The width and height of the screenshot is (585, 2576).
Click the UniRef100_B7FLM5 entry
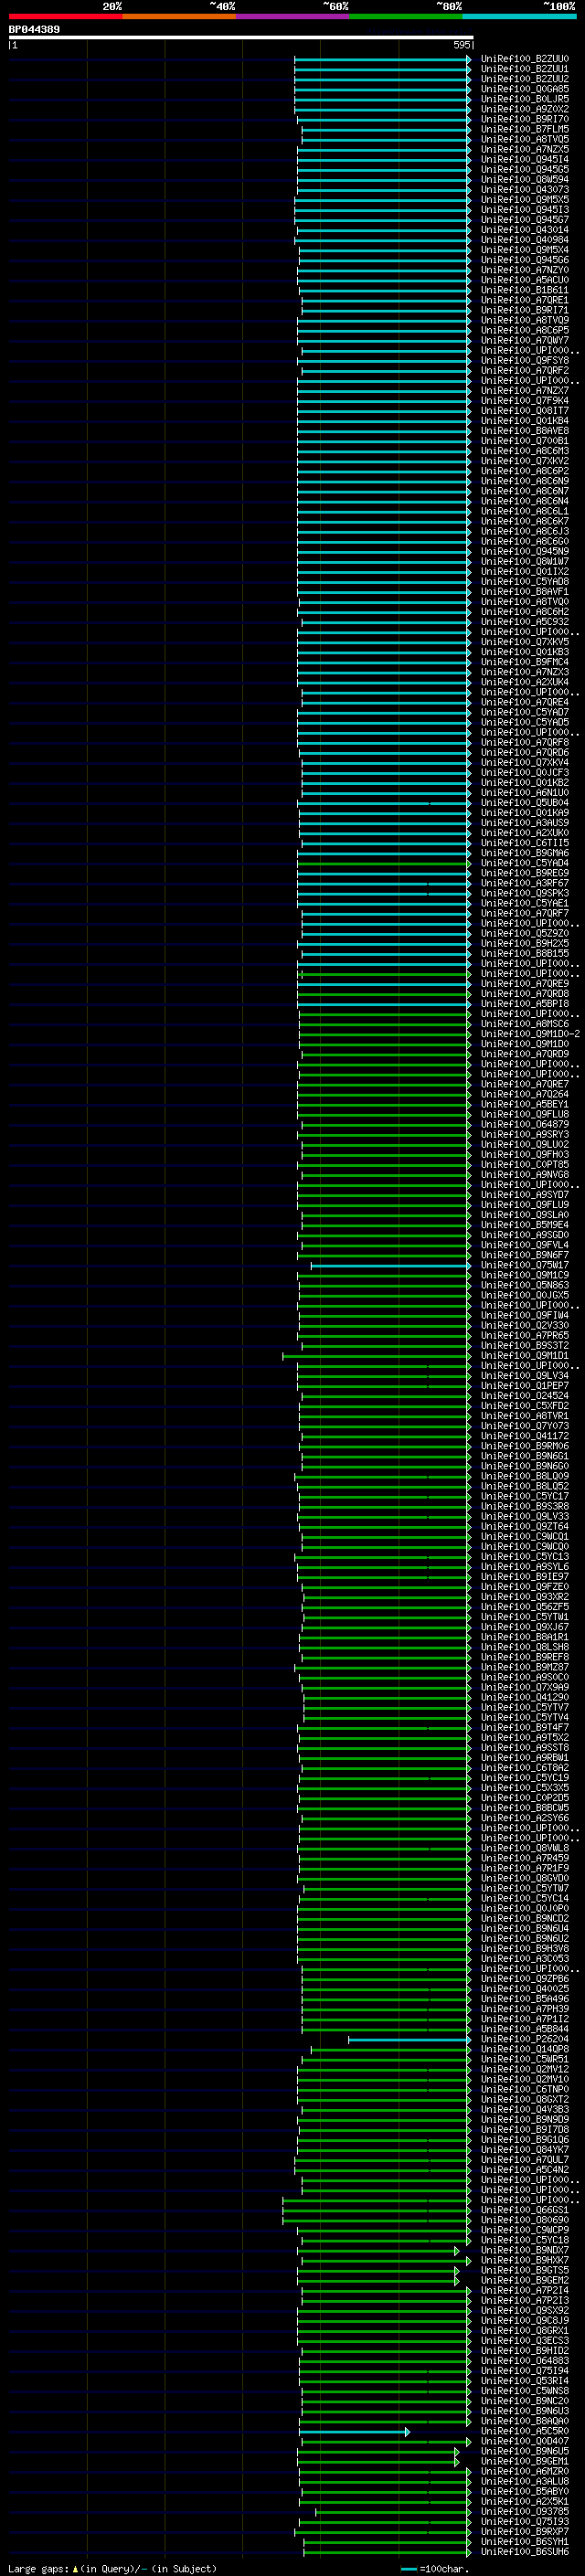coord(524,129)
